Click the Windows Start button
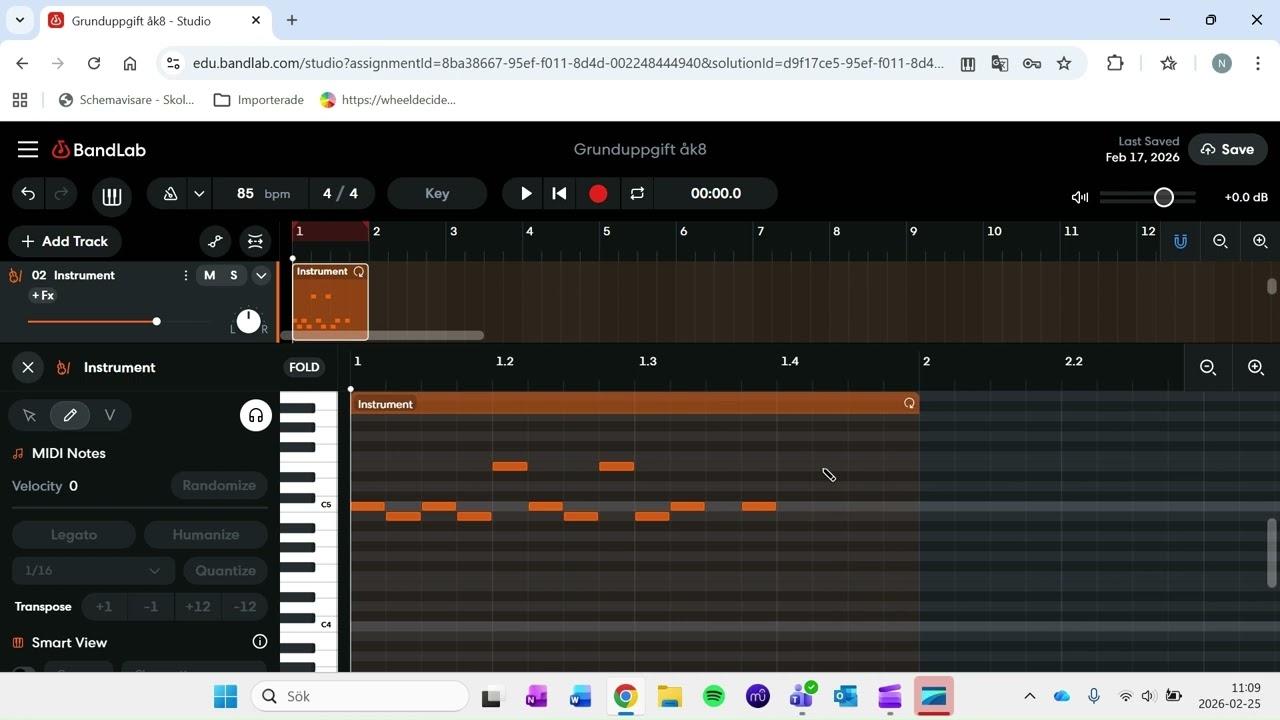 [226, 696]
